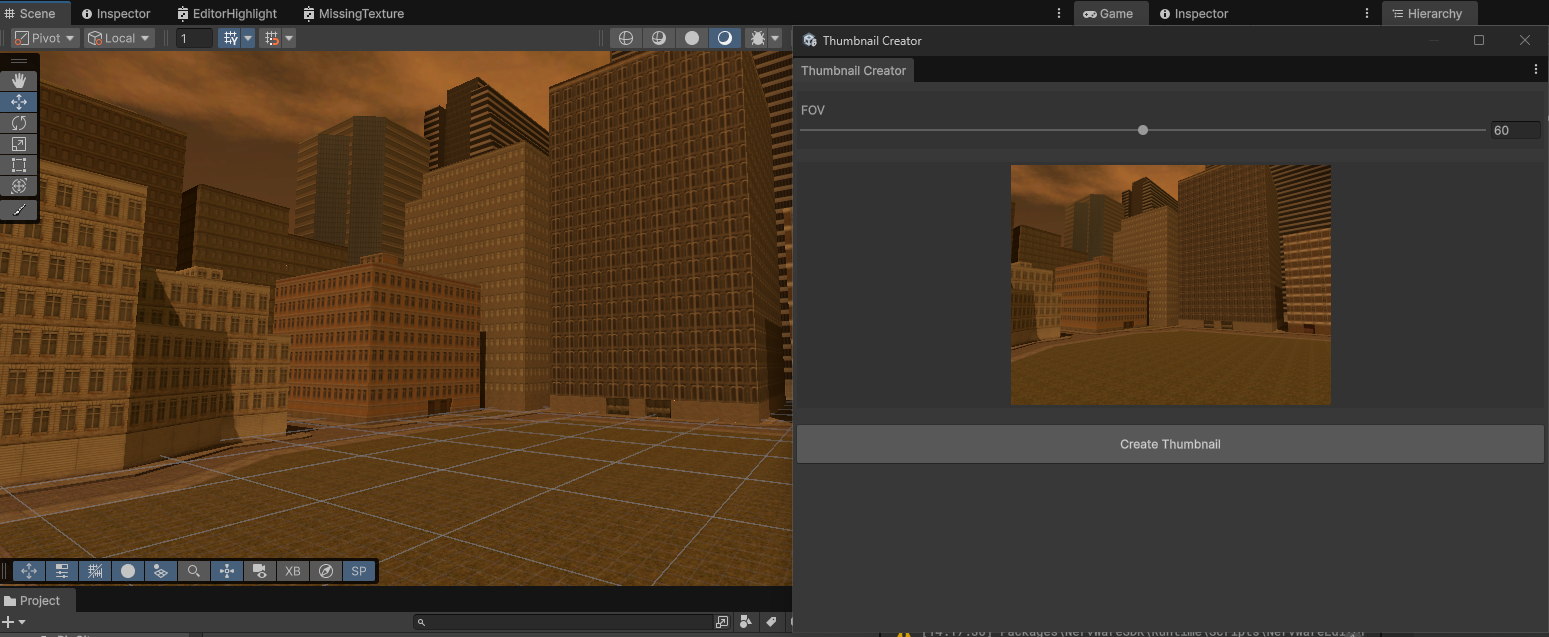Click the Create Thumbnail button
The image size is (1549, 637).
point(1170,444)
